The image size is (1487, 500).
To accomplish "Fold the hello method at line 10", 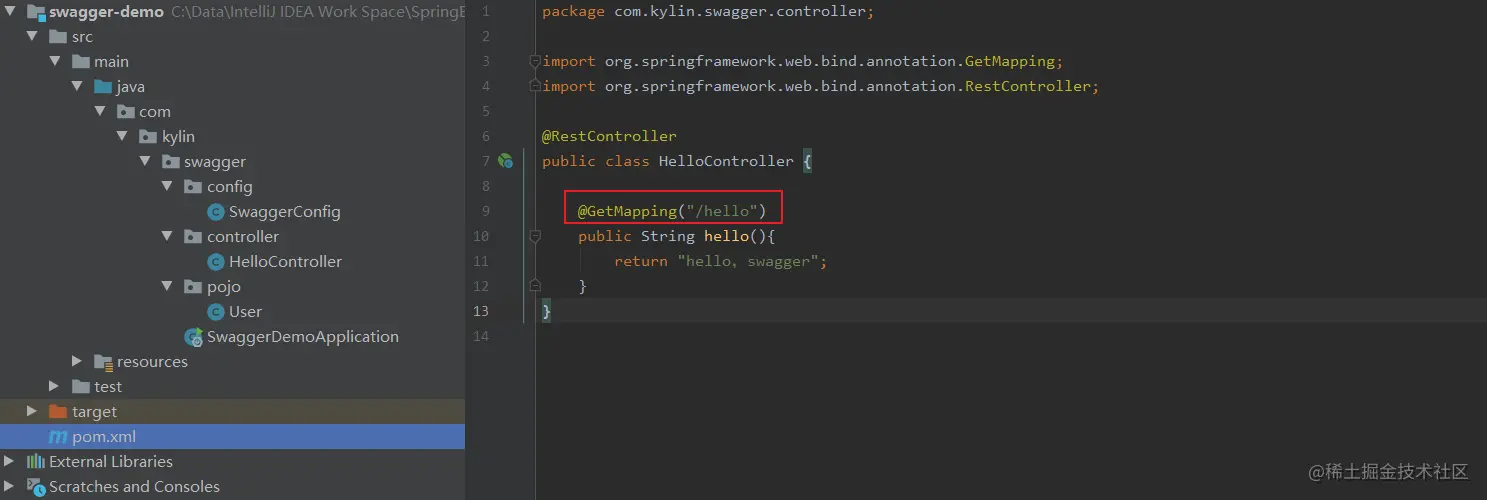I will tap(534, 236).
